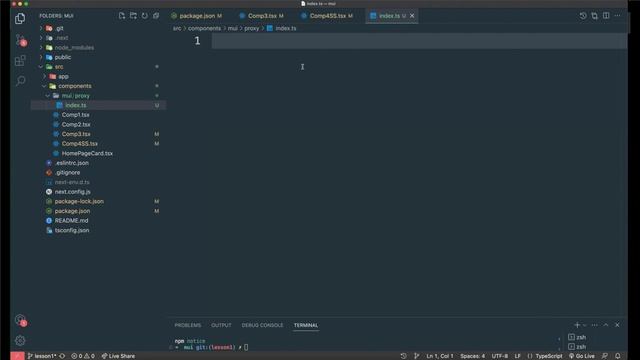The image size is (640, 360).
Task: Click the lesson1 git branch in status bar
Action: [42, 356]
